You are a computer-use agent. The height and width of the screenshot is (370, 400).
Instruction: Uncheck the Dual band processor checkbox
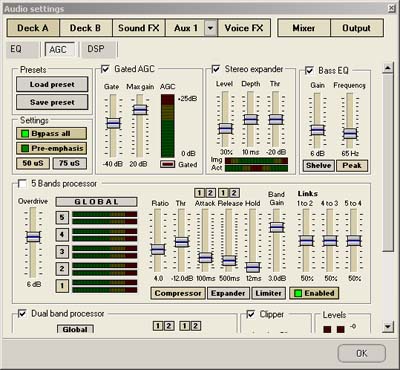[22, 314]
